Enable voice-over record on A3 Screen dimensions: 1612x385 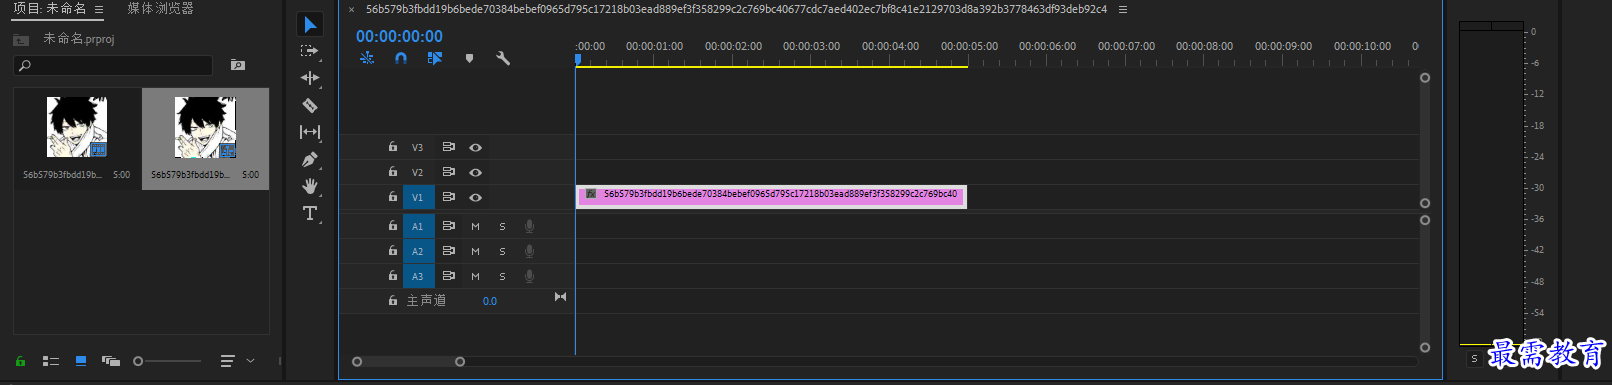click(529, 276)
